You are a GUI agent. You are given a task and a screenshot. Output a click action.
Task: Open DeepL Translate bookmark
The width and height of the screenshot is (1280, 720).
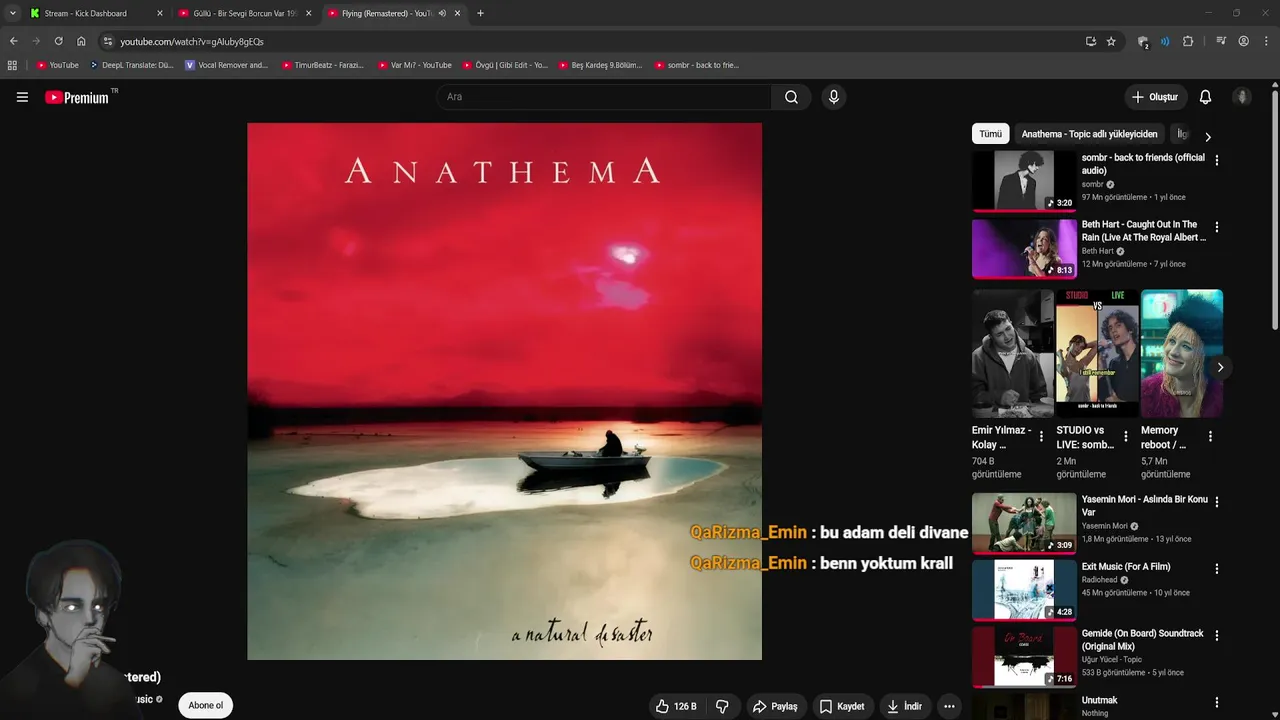[131, 65]
